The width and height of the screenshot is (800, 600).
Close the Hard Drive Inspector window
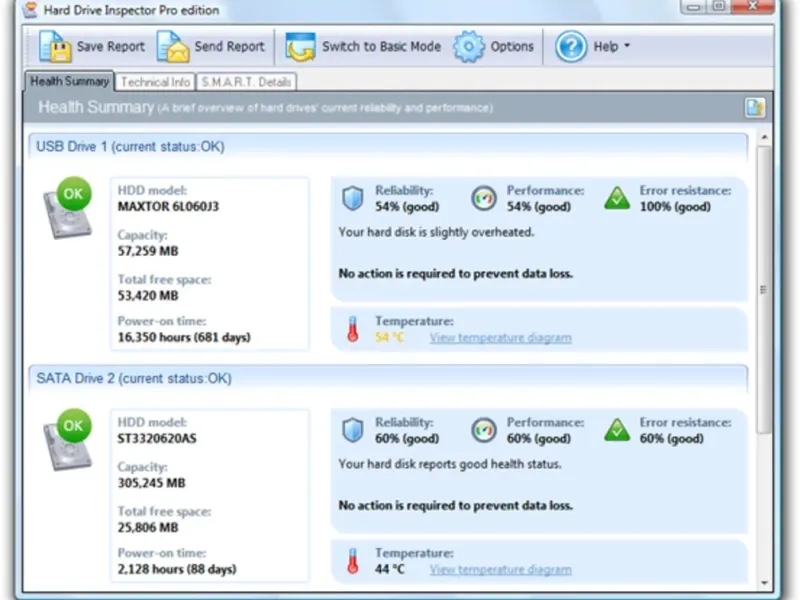click(753, 6)
